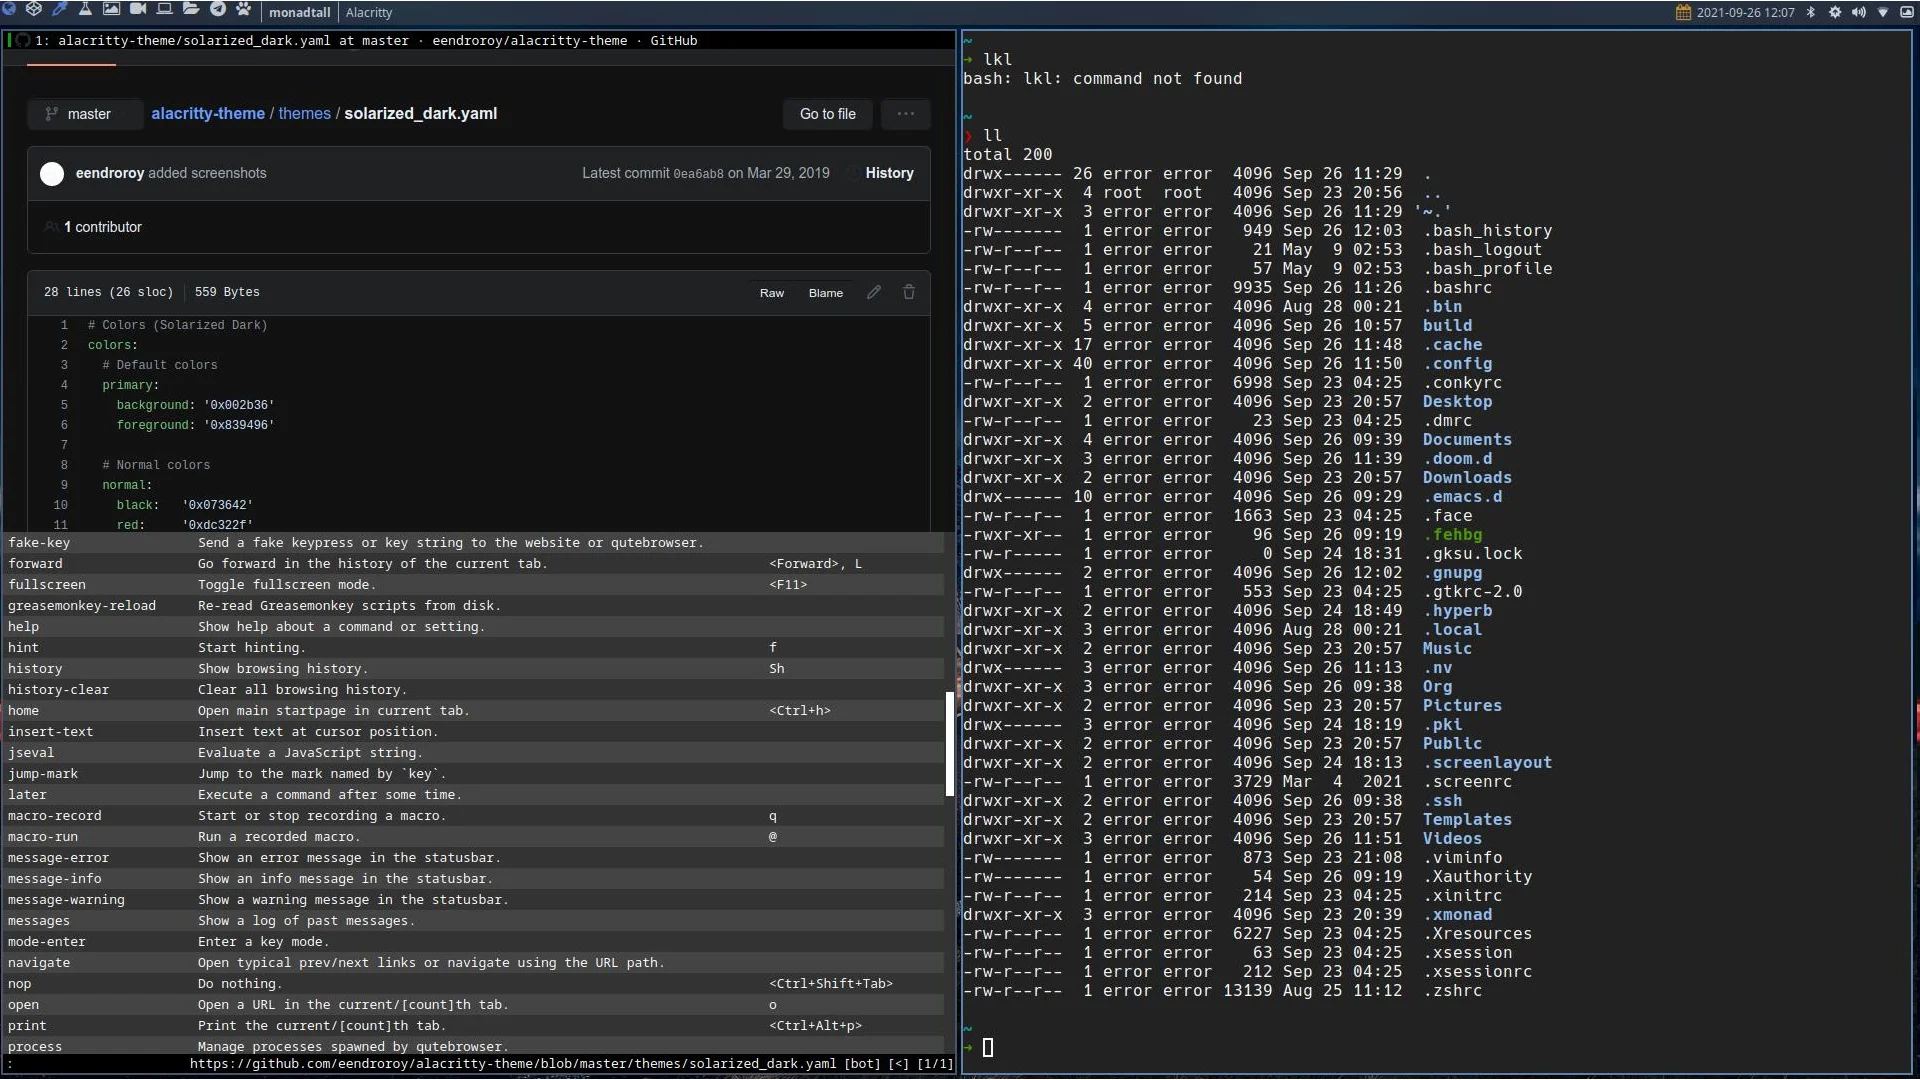This screenshot has width=1920, height=1080.
Task: Select the jseval command entry
Action: pos(473,753)
